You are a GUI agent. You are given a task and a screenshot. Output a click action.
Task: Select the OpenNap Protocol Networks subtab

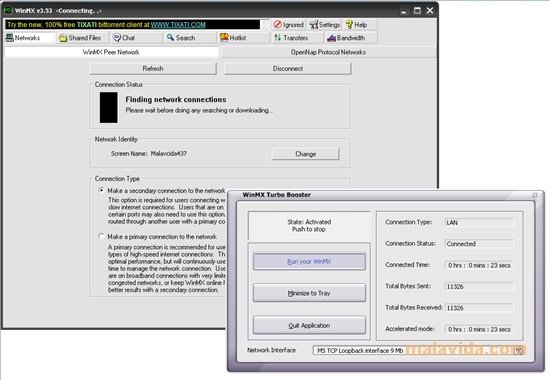(328, 52)
